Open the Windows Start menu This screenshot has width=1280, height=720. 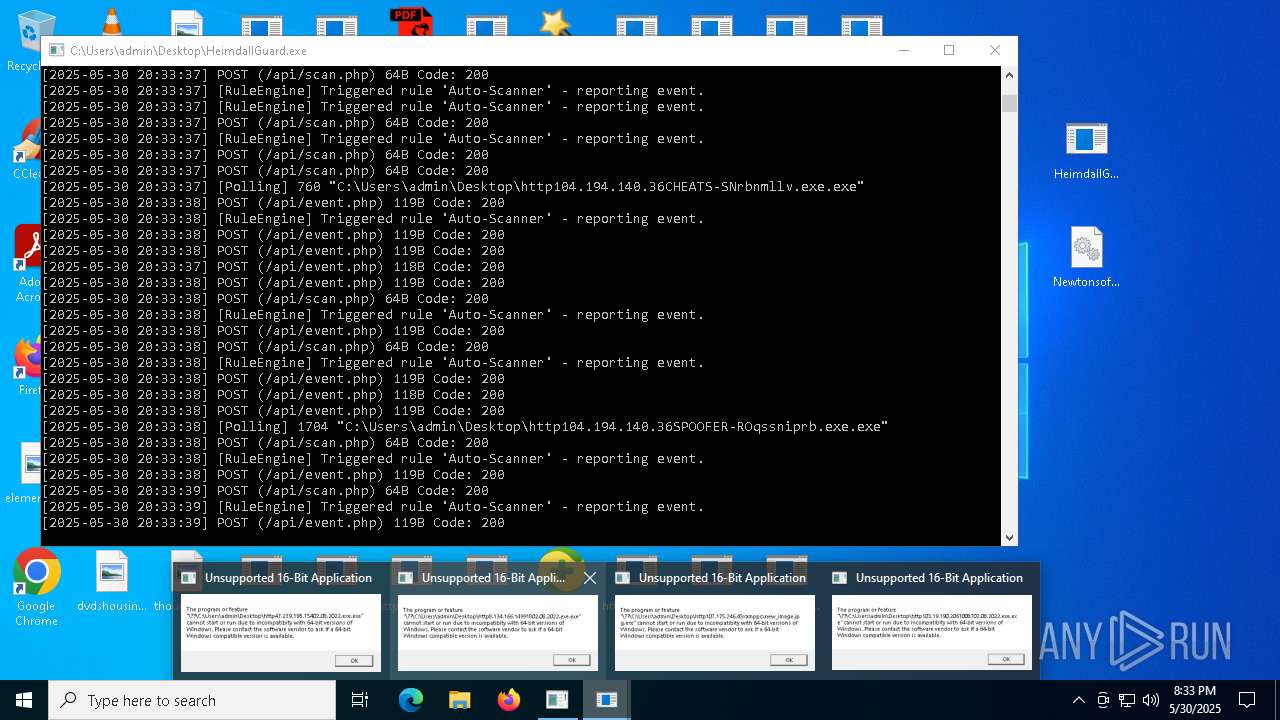point(24,700)
